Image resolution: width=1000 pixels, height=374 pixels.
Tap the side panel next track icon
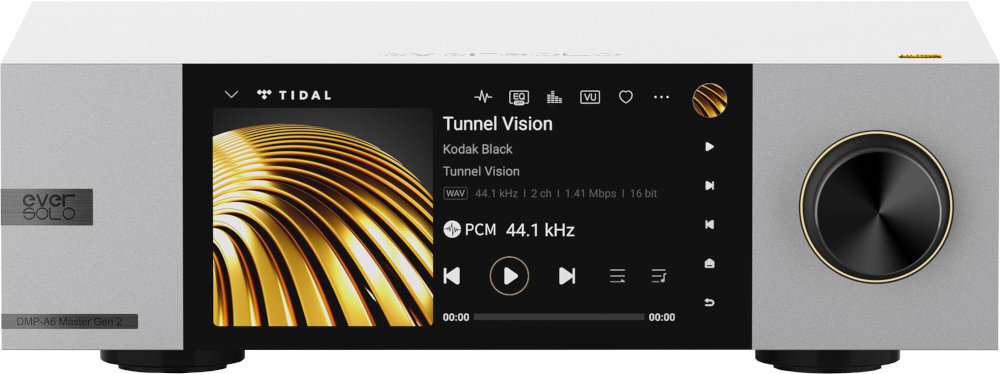point(709,186)
